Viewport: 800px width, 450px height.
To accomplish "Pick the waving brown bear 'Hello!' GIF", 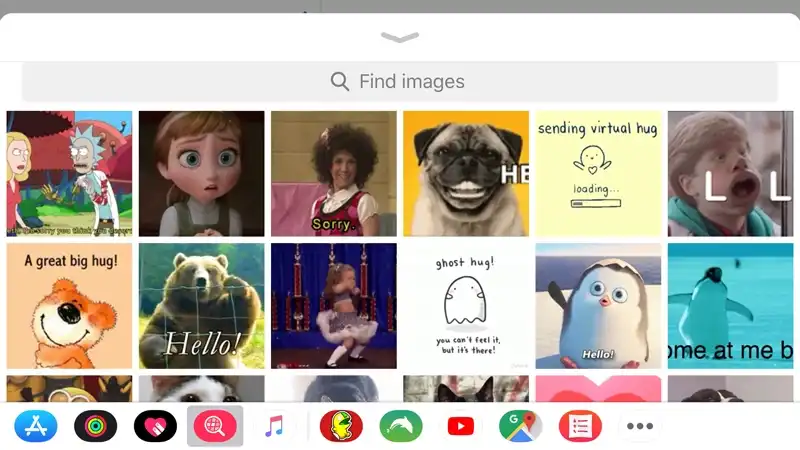I will pyautogui.click(x=202, y=306).
